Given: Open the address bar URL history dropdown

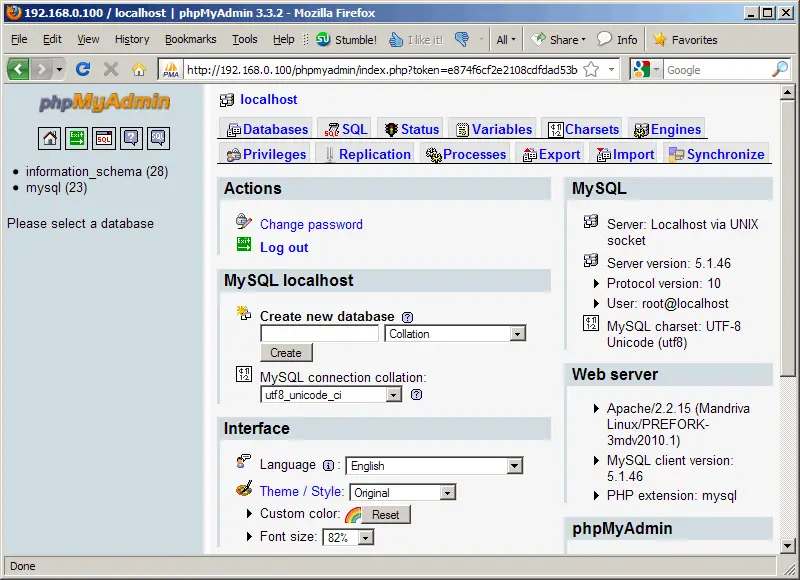Looking at the screenshot, I should pyautogui.click(x=611, y=69).
